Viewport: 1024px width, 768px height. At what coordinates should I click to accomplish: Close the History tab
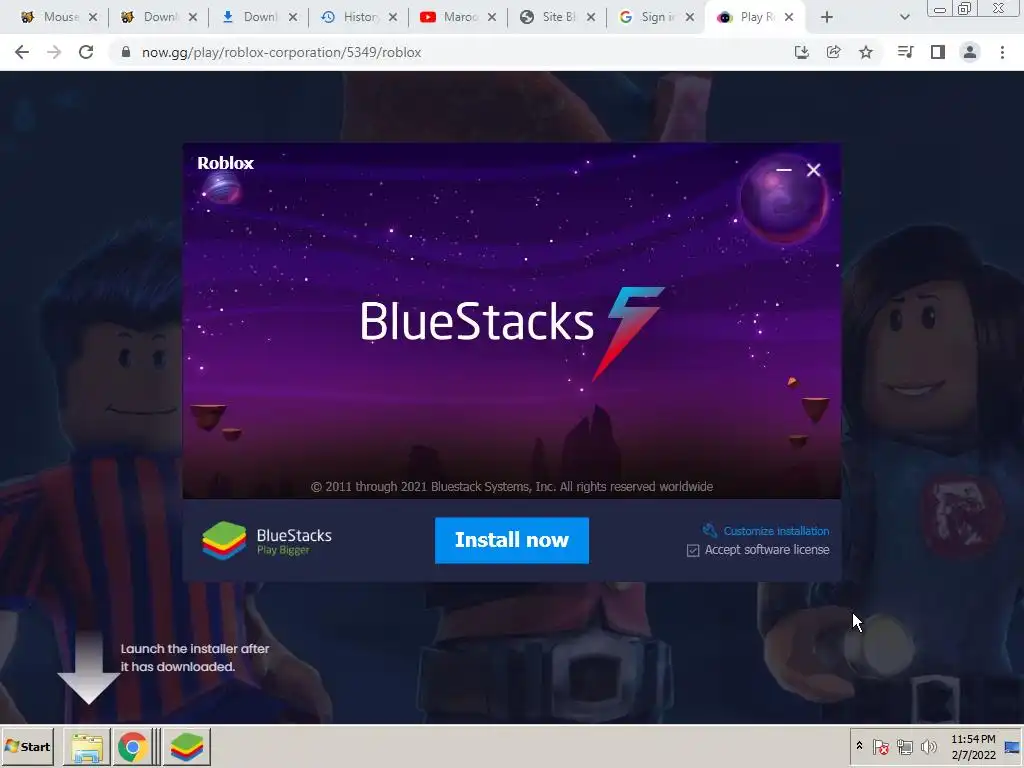click(x=392, y=17)
